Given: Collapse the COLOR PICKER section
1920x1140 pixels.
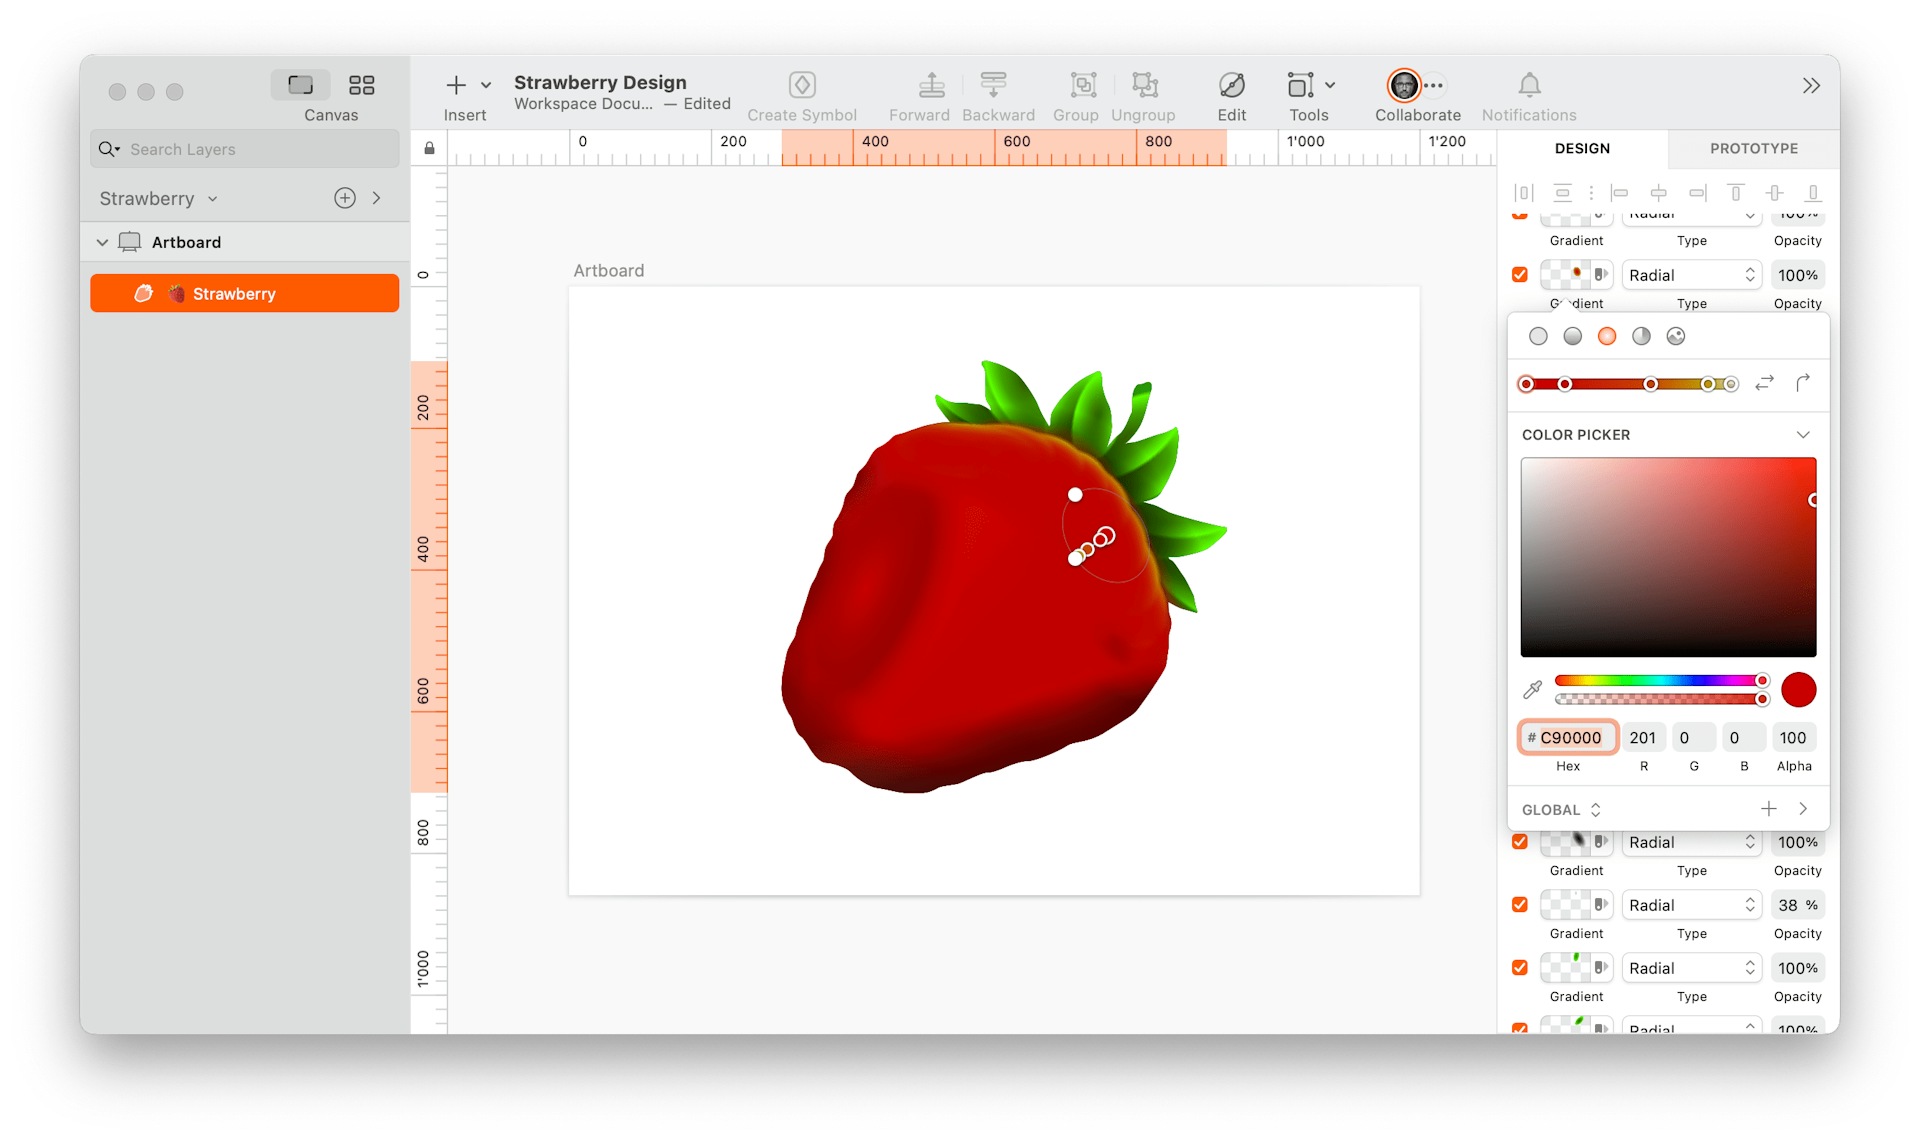Looking at the screenshot, I should coord(1803,434).
